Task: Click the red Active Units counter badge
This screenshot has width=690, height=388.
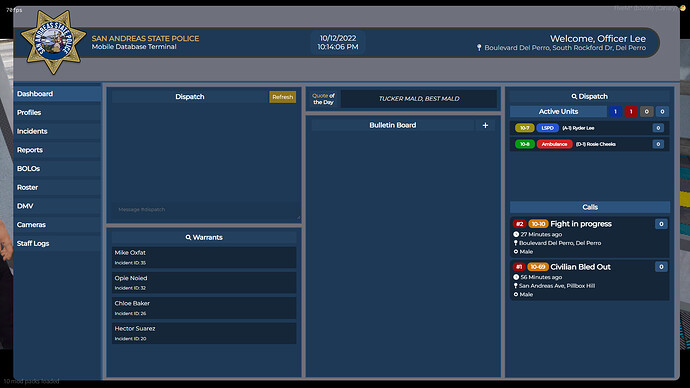Action: 631,112
